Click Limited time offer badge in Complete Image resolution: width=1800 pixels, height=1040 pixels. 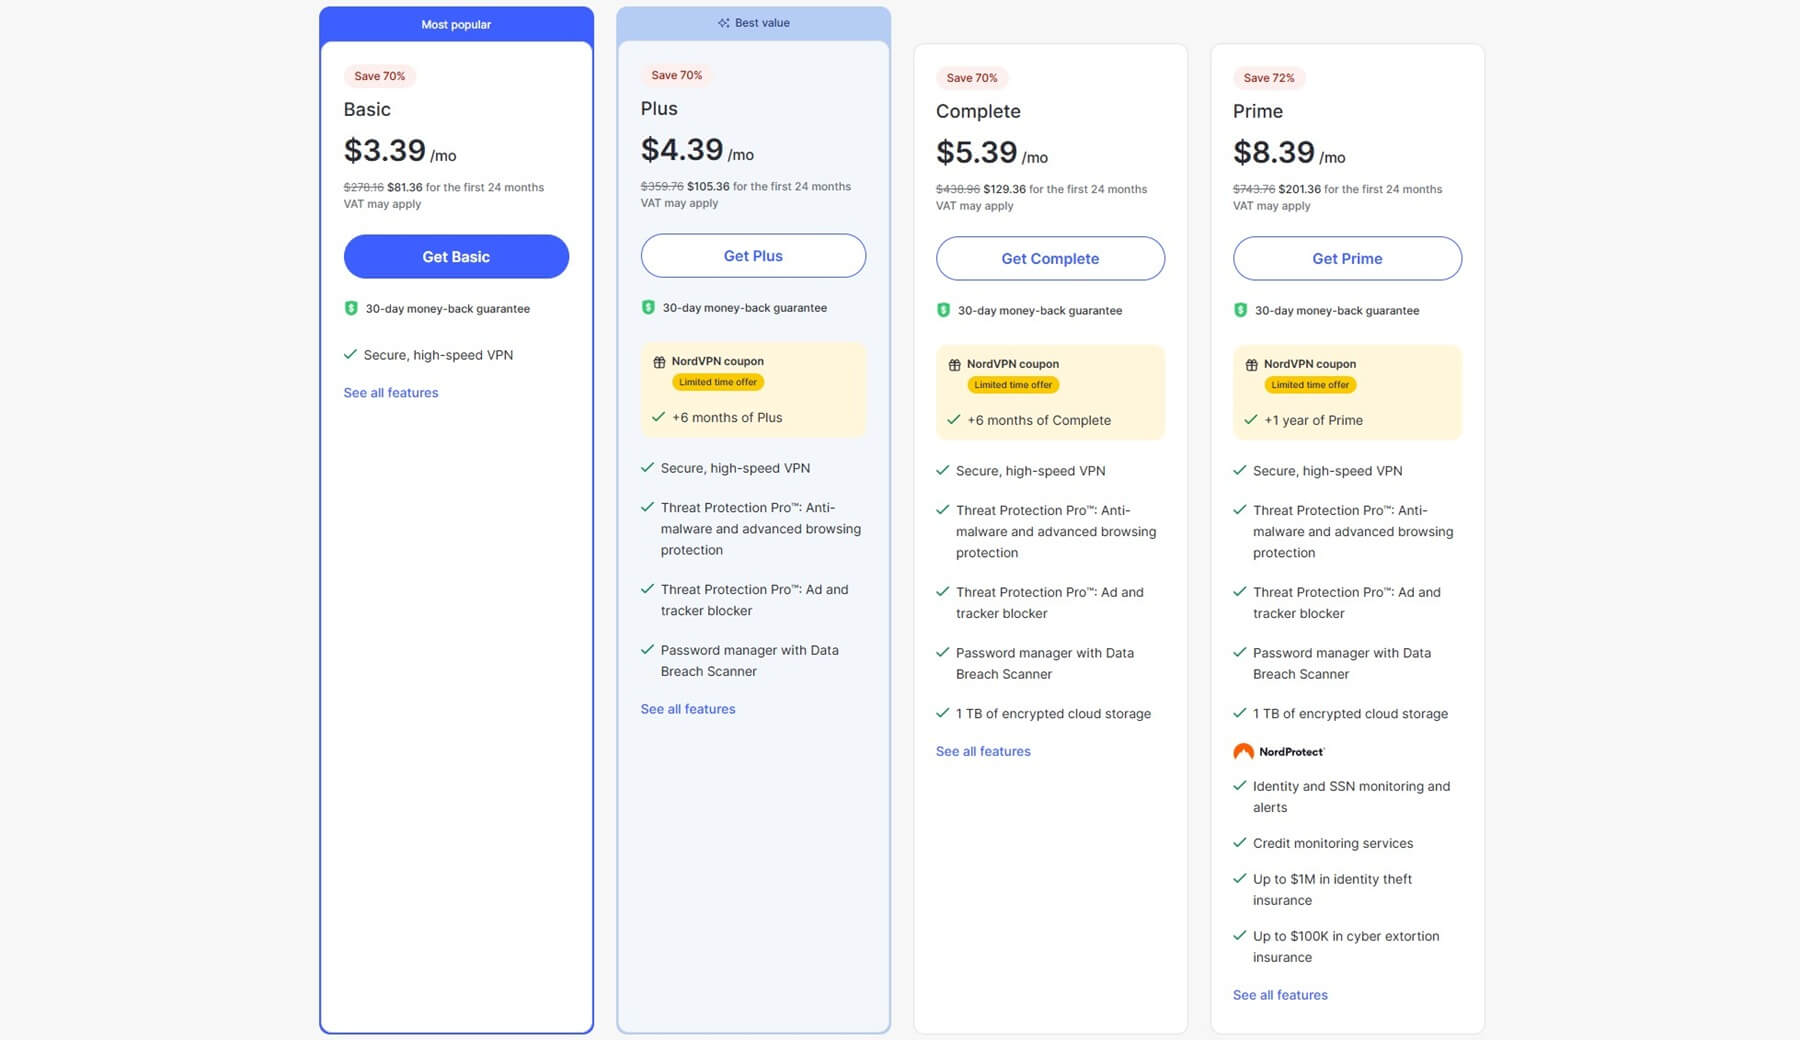[x=1013, y=385]
